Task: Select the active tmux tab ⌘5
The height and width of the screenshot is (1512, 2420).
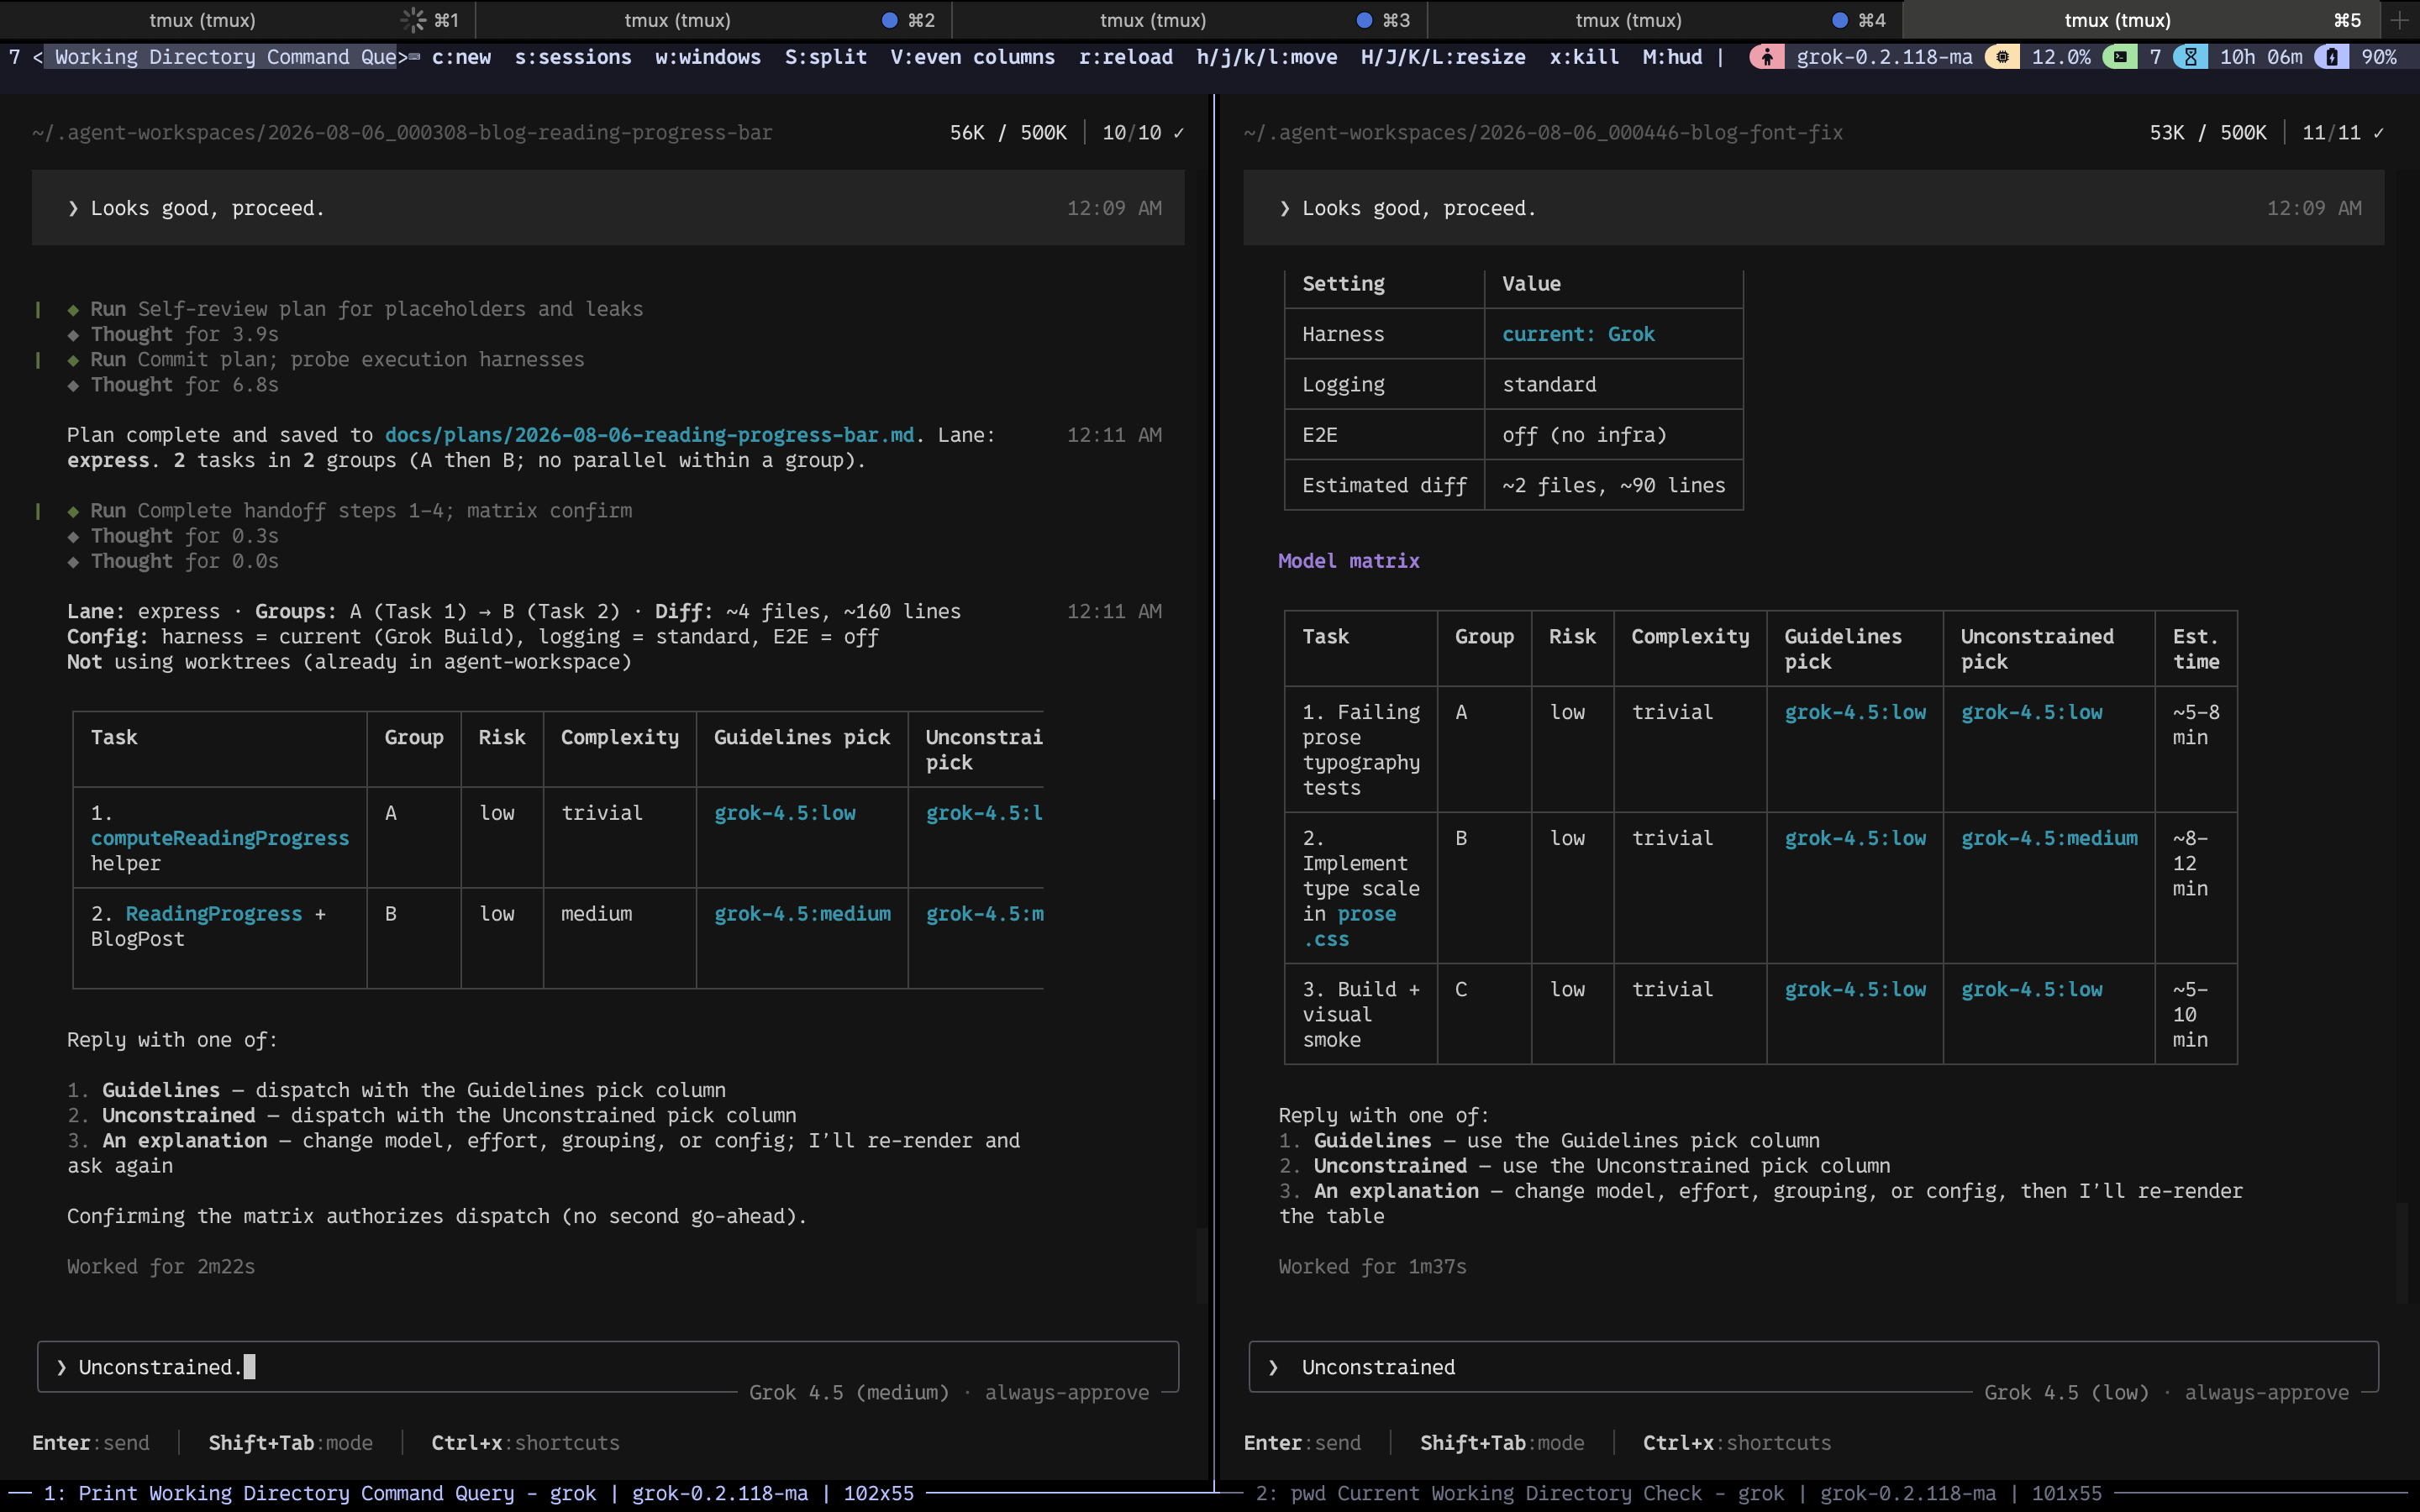Action: [2140, 20]
